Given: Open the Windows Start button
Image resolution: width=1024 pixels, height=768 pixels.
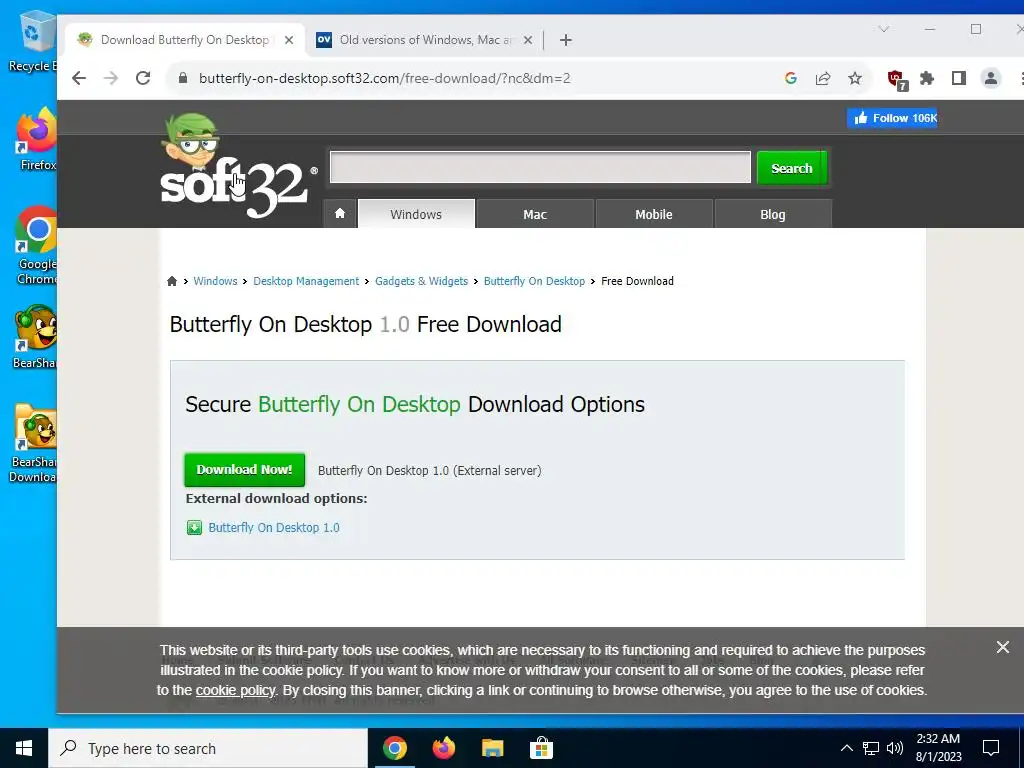Looking at the screenshot, I should [24, 748].
